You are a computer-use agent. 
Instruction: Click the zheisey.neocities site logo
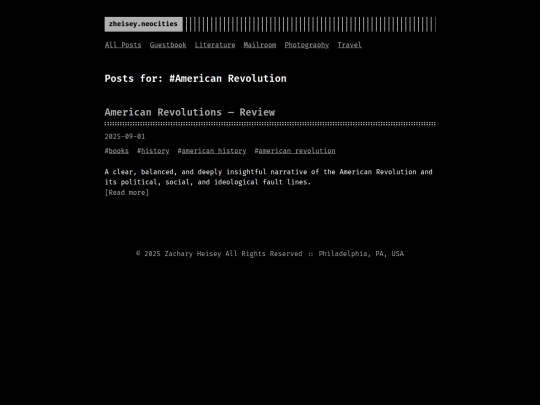click(143, 24)
